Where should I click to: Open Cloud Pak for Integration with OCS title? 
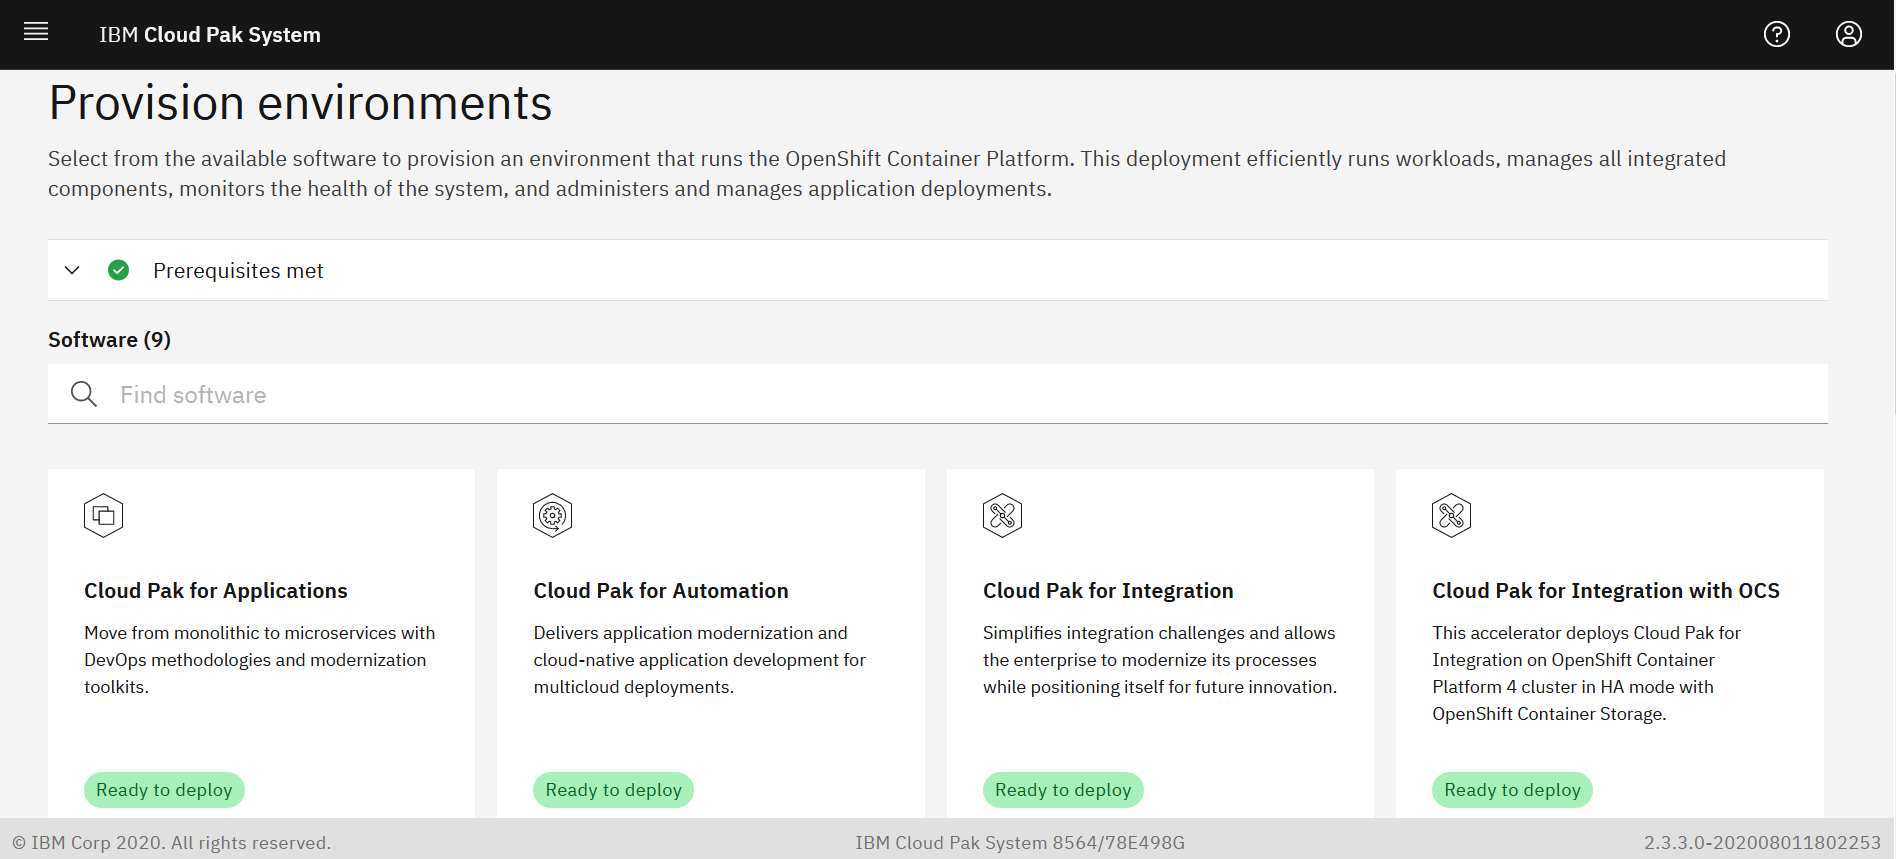1606,591
